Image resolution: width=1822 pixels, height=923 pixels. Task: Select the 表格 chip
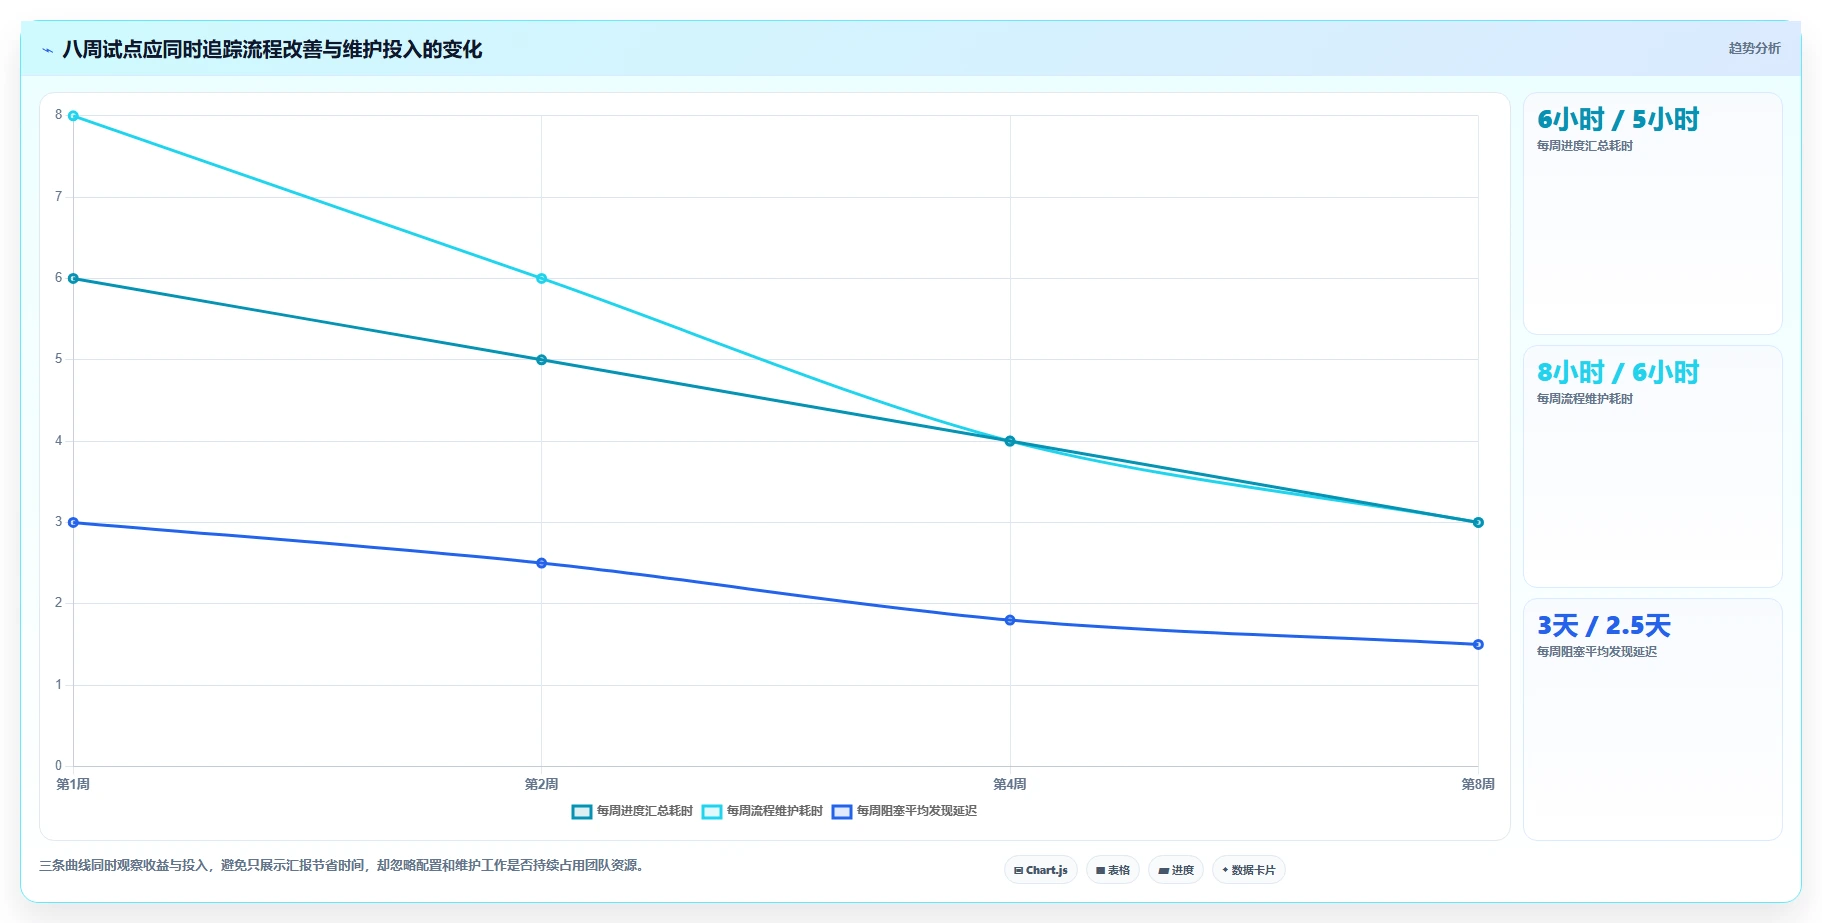point(1112,870)
